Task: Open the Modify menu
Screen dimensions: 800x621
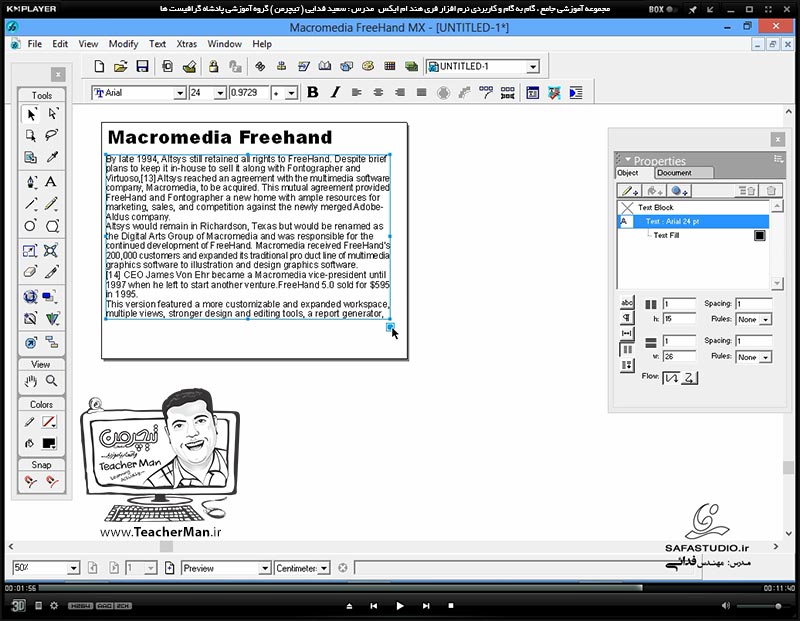Action: coord(123,44)
